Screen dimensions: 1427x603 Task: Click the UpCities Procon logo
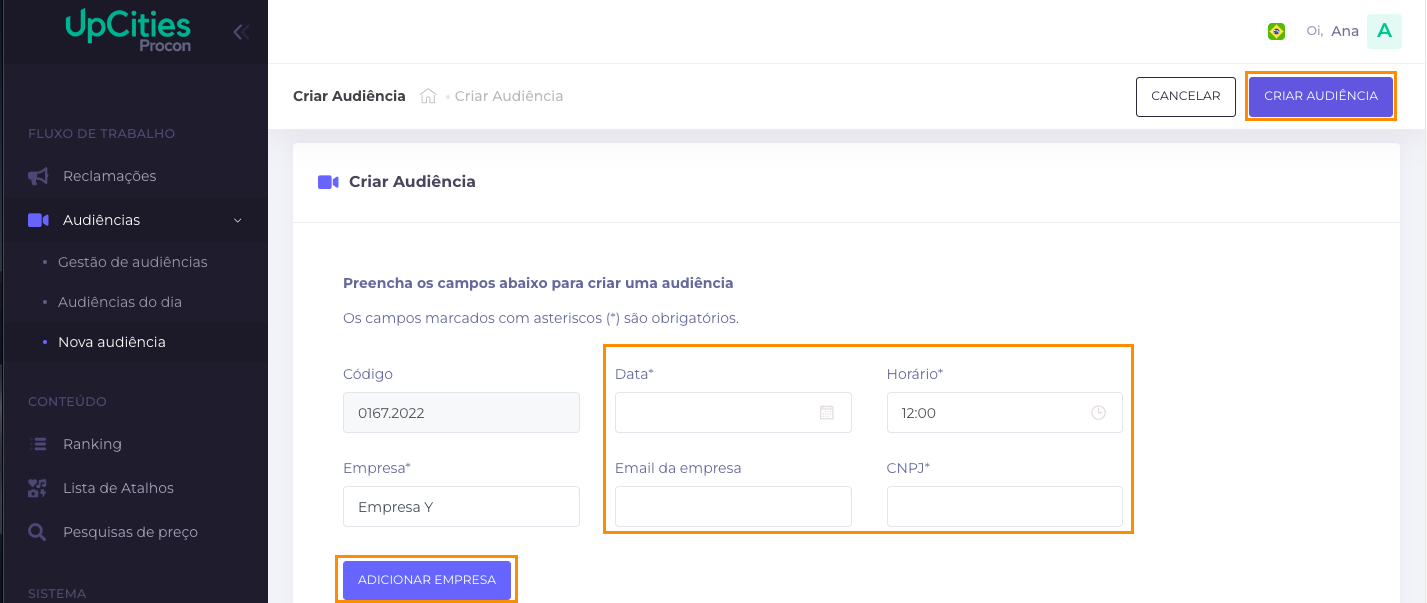coord(128,31)
